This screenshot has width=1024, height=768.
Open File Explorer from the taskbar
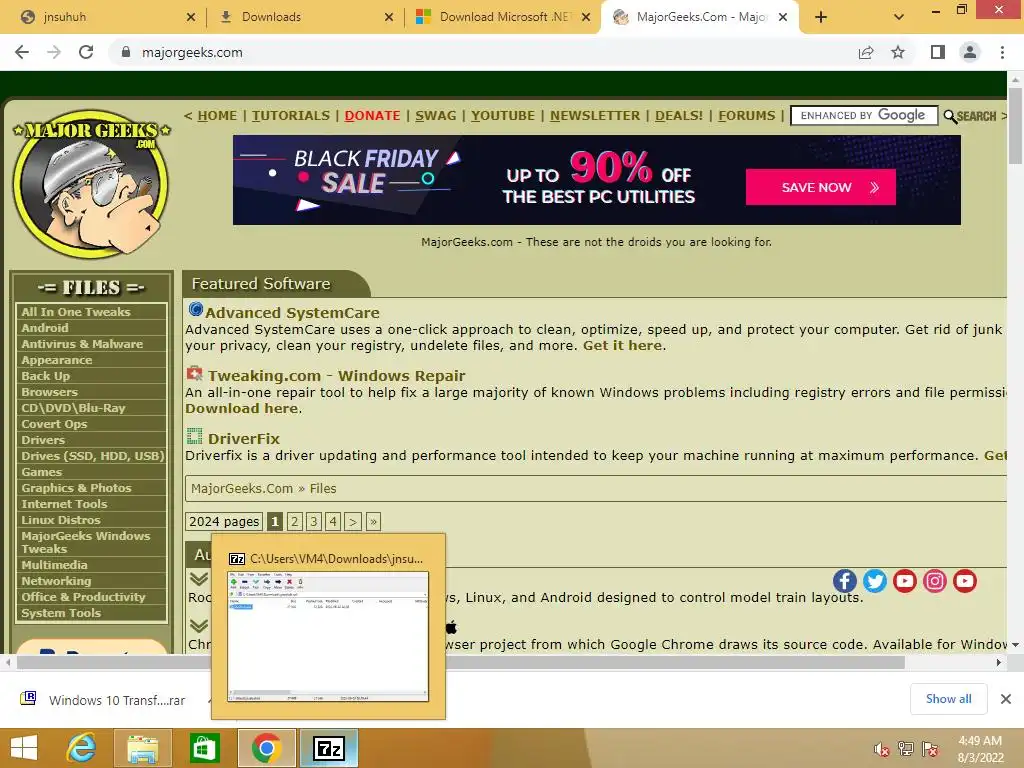coord(142,748)
